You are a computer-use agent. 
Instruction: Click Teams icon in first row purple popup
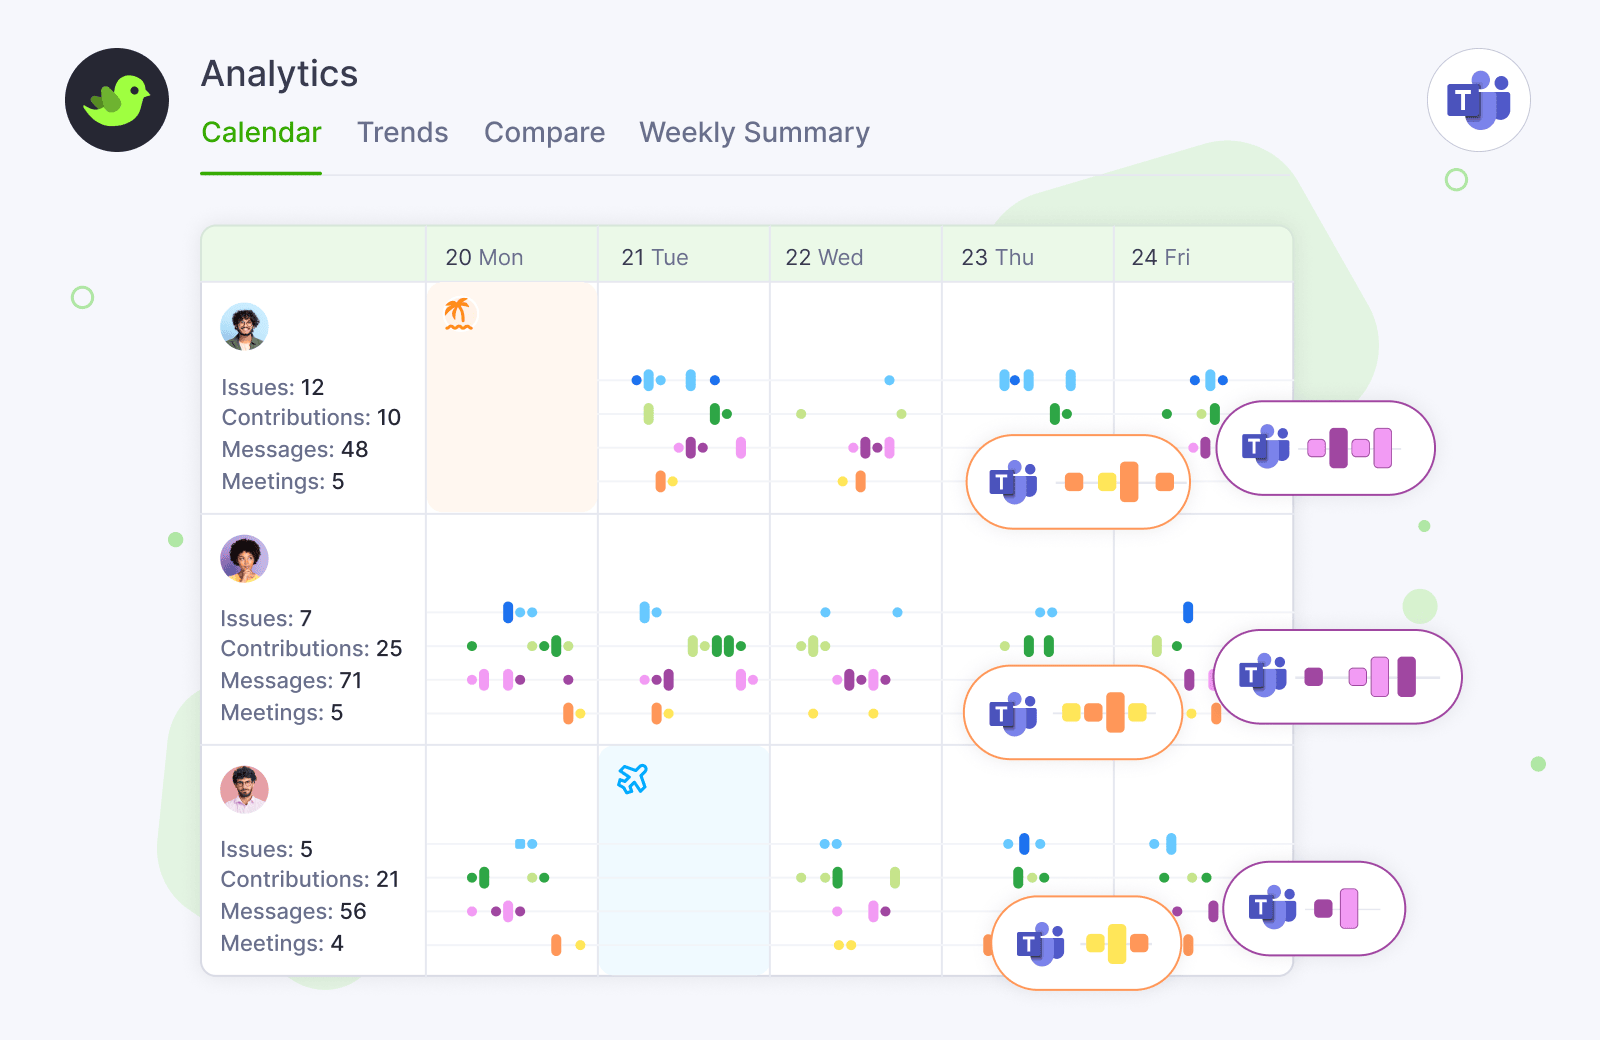1265,447
